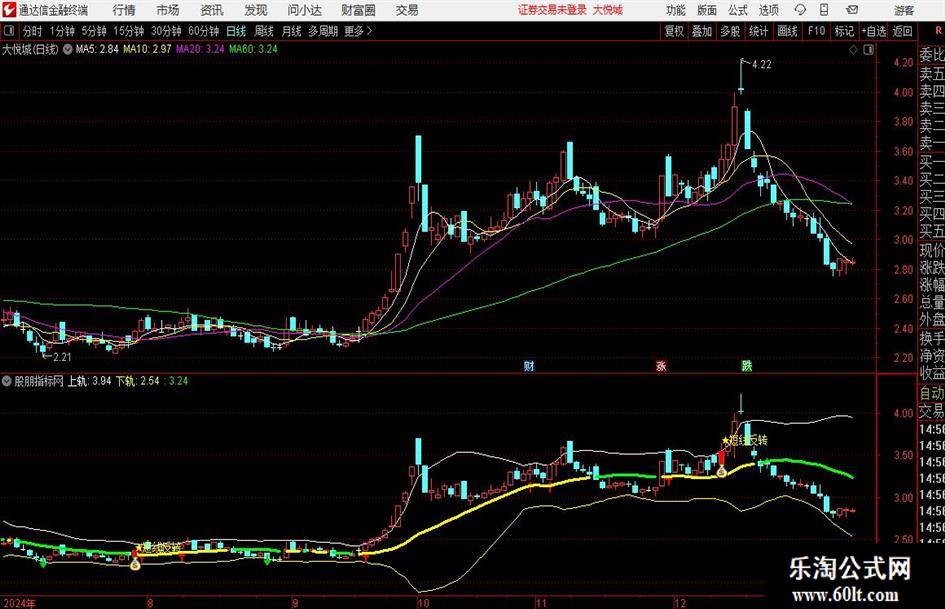Open the 行情 menu
945x609 pixels.
[x=124, y=10]
